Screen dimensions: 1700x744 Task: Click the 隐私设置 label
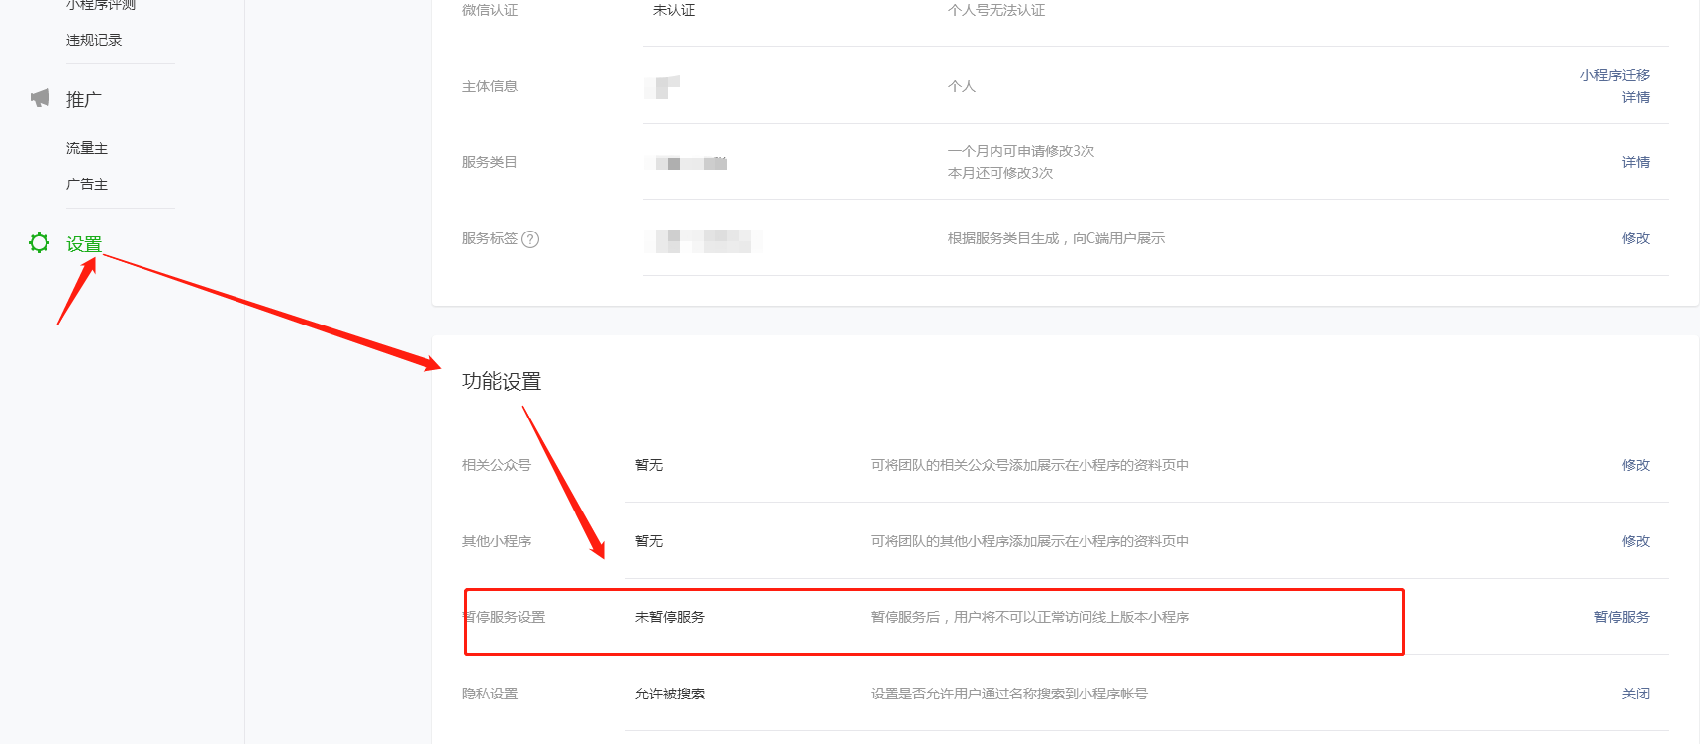(x=490, y=694)
